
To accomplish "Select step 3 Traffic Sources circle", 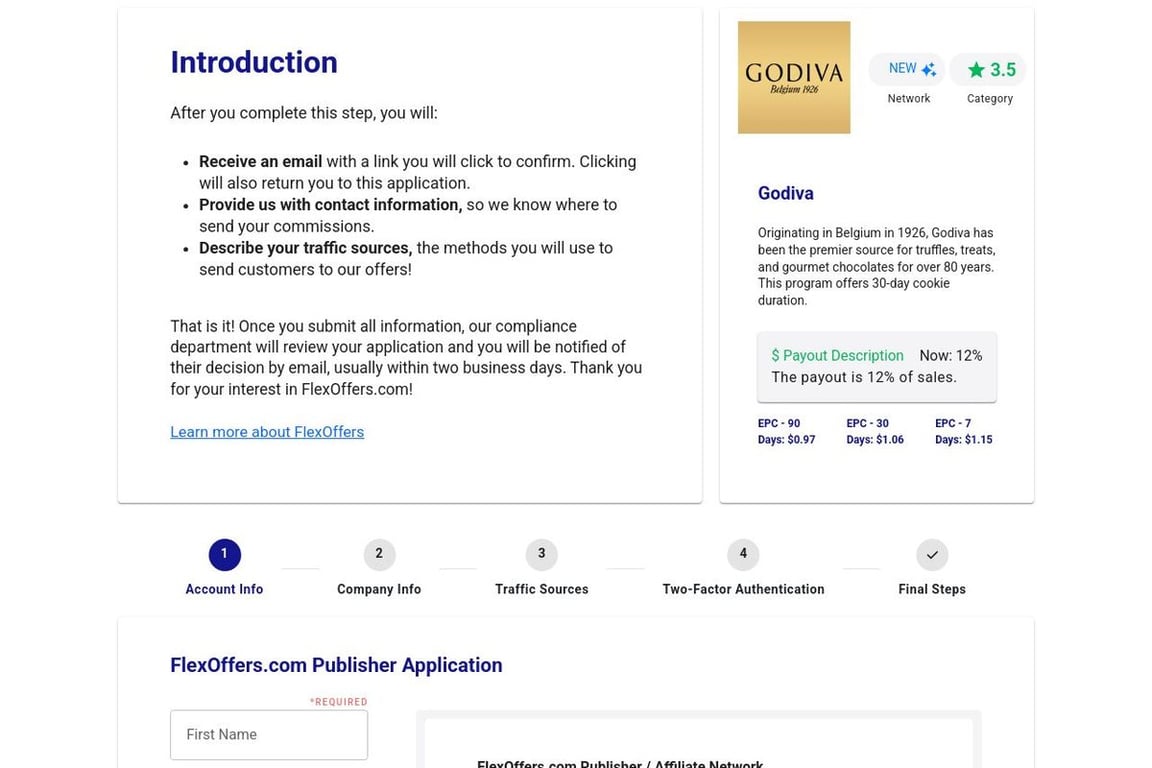I will pos(541,554).
